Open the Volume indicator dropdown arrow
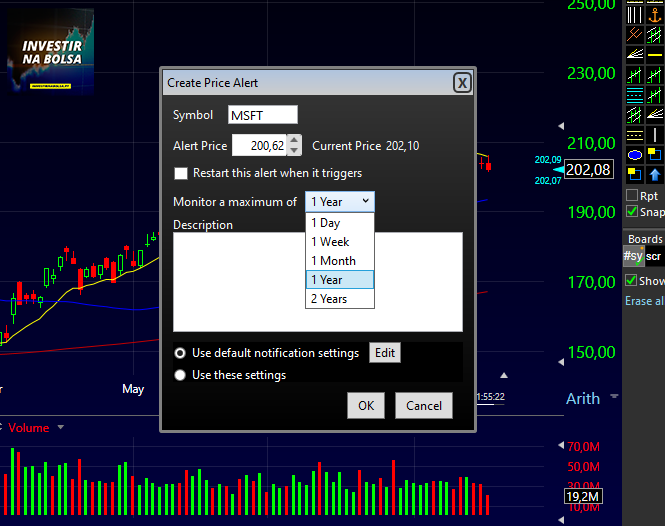 coord(61,427)
